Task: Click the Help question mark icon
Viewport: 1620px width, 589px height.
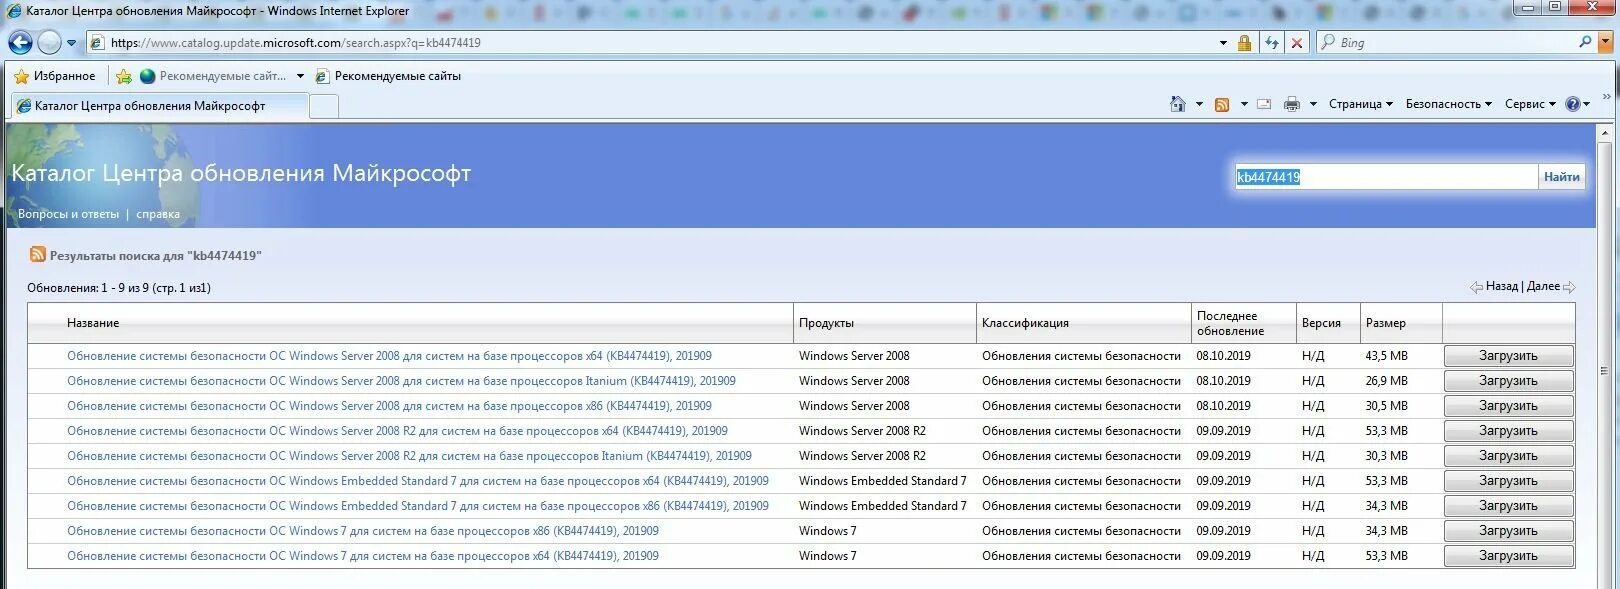Action: 1573,104
